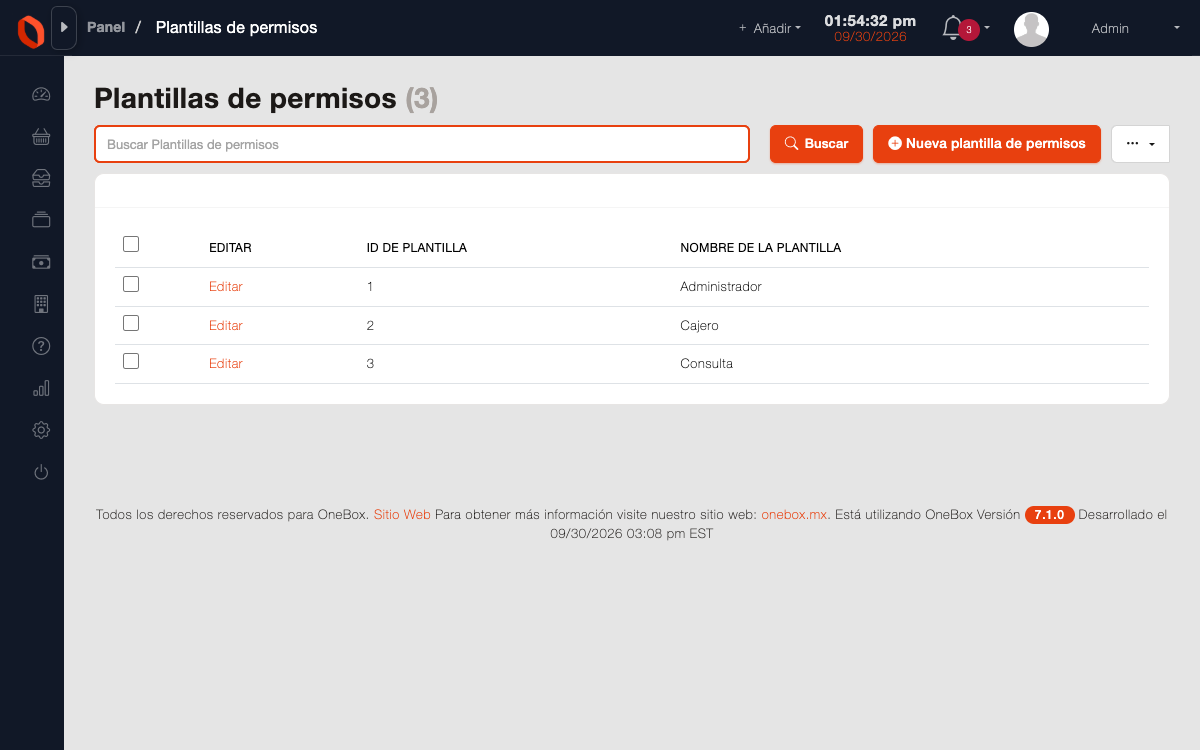Open the building sidebar icon
This screenshot has width=1200, height=750.
[41, 304]
